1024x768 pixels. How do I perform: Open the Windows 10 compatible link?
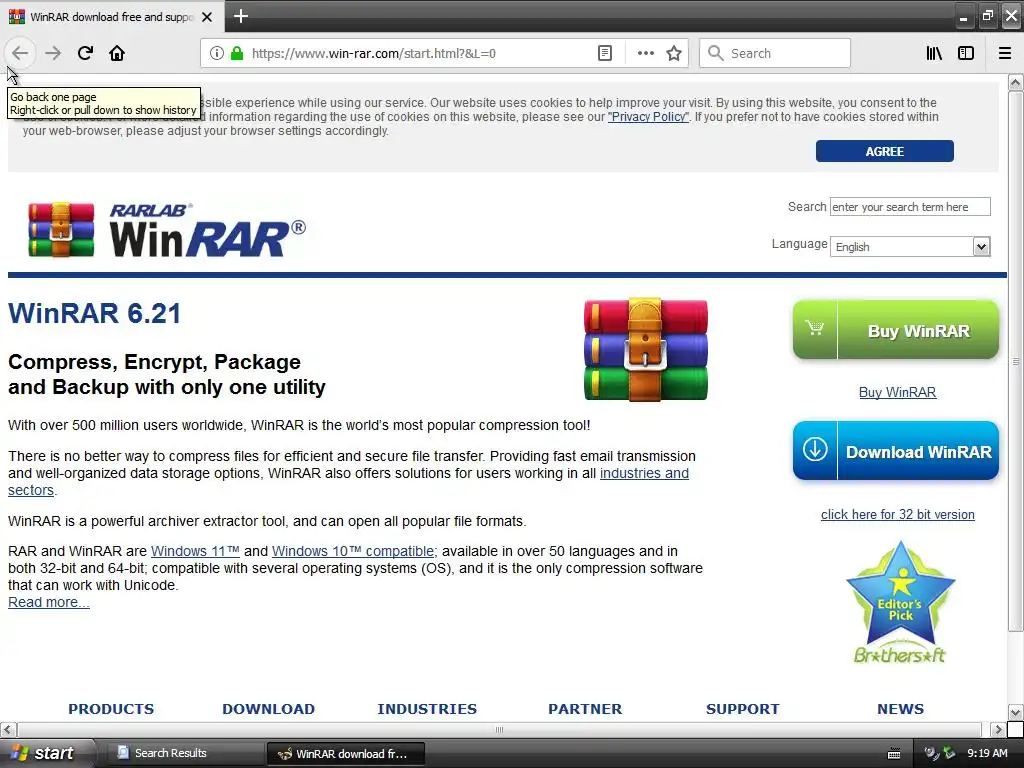354,551
